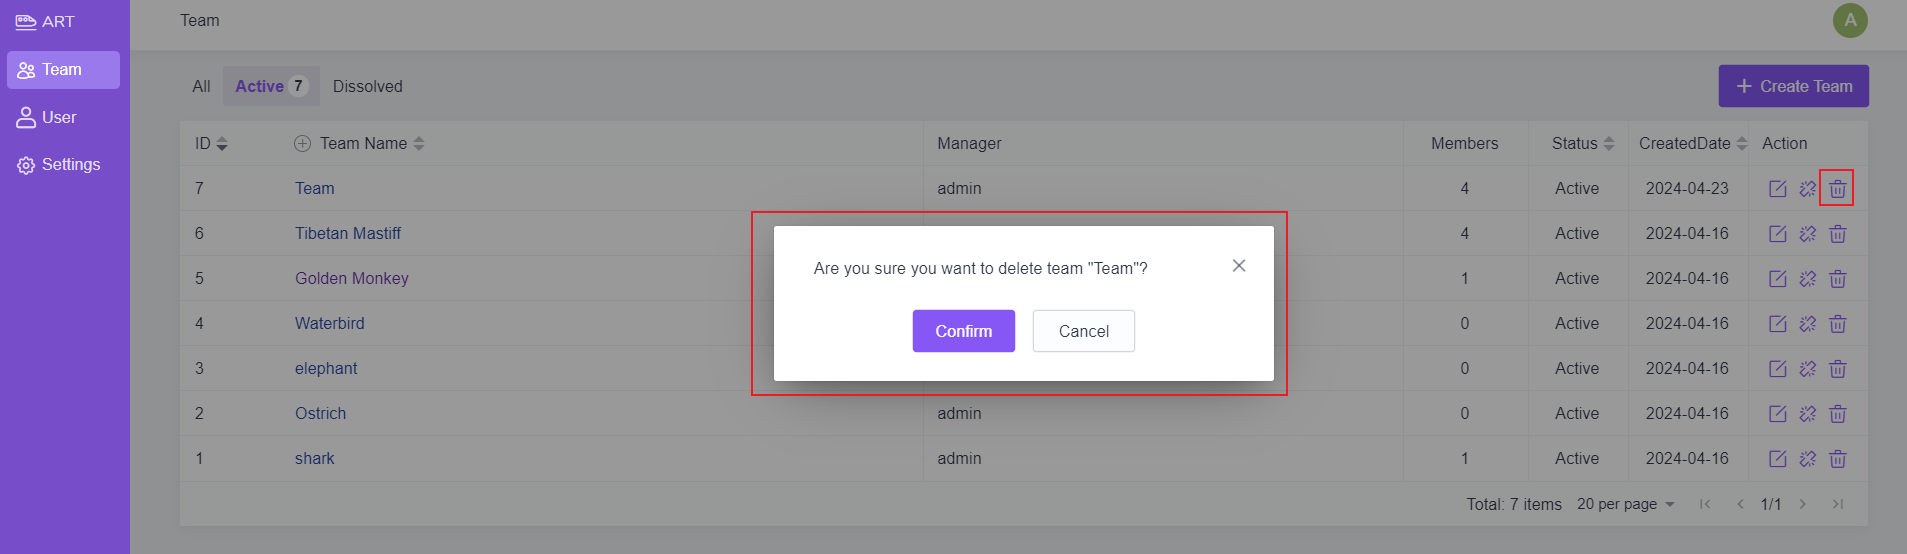
Task: Switch to the All tab
Action: pyautogui.click(x=201, y=87)
